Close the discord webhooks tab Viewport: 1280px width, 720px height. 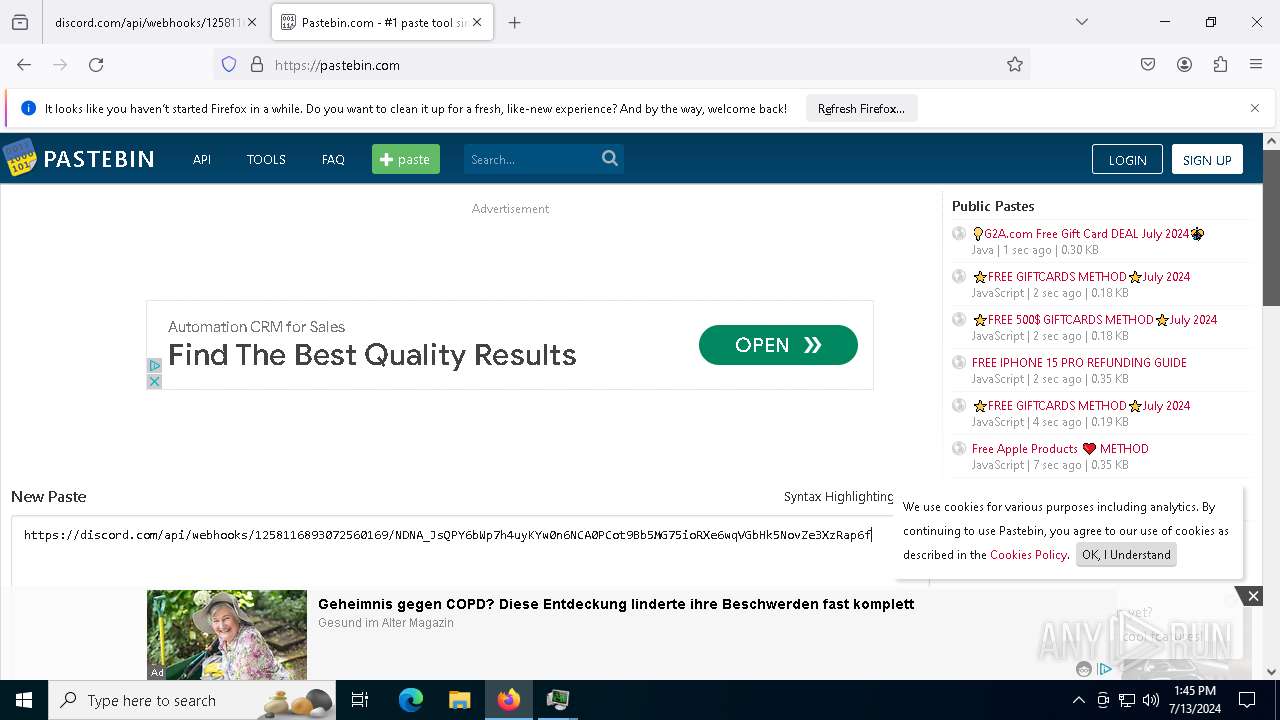[x=252, y=22]
